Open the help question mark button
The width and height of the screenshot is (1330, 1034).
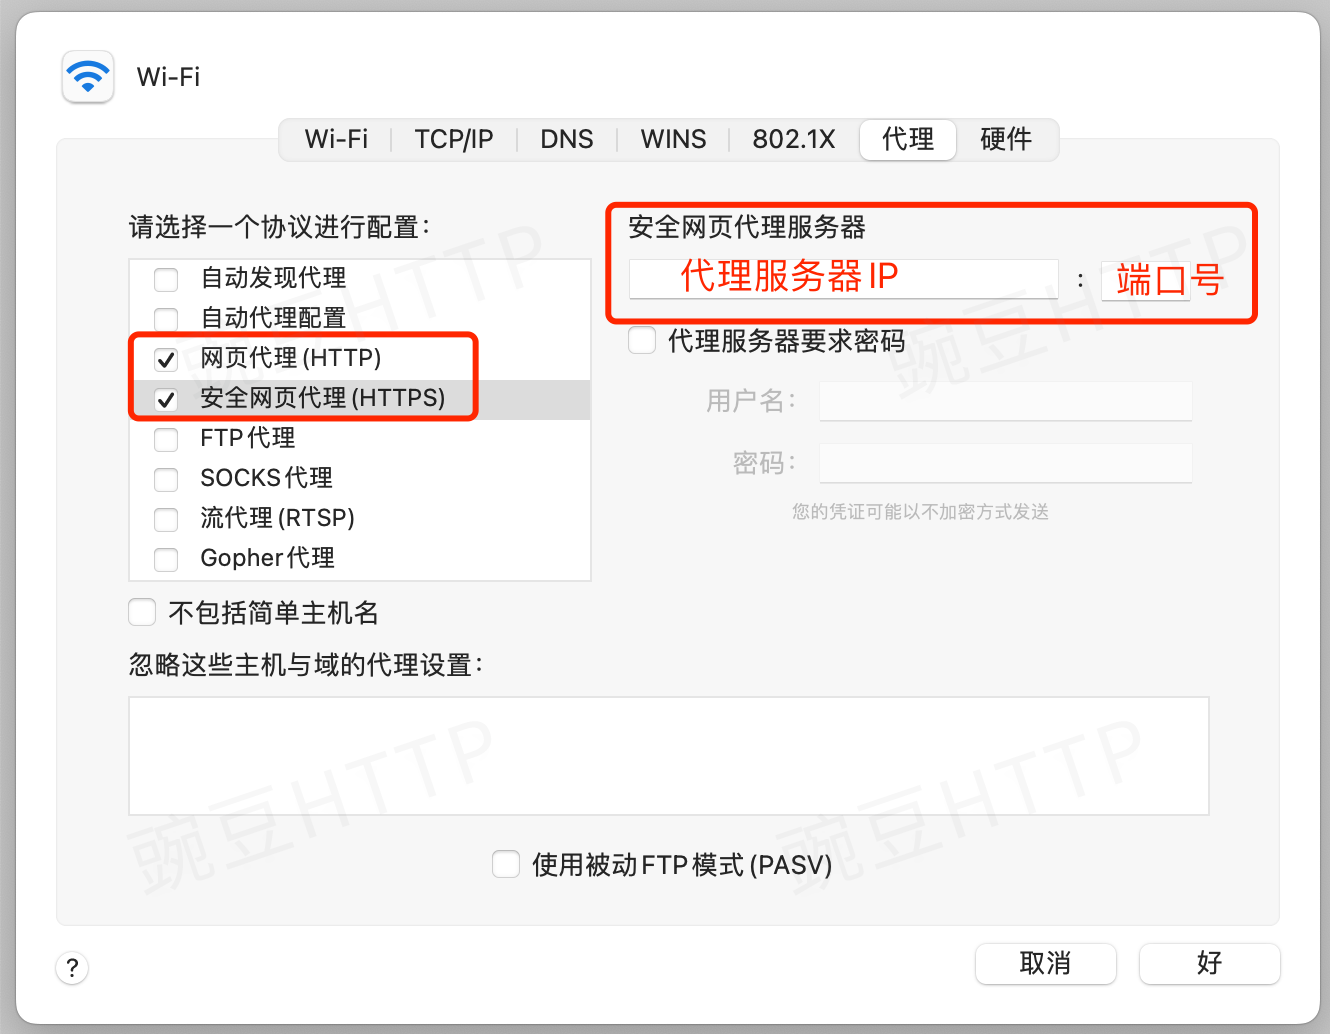(72, 968)
